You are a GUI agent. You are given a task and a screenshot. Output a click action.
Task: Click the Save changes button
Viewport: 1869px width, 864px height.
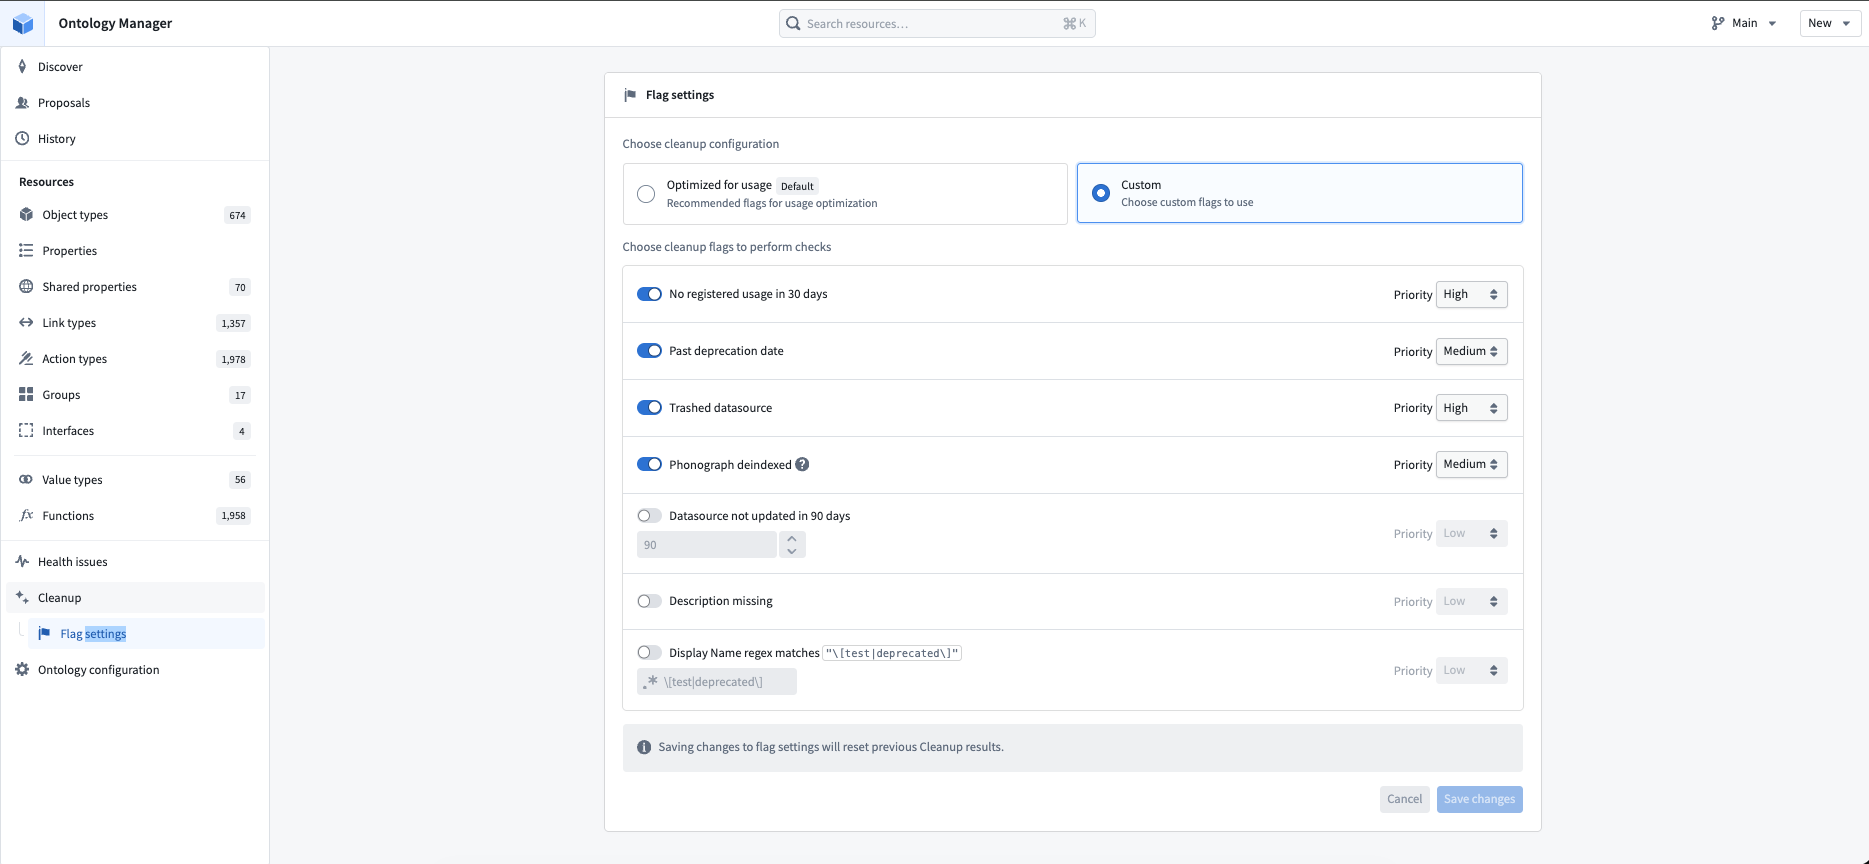pos(1479,799)
